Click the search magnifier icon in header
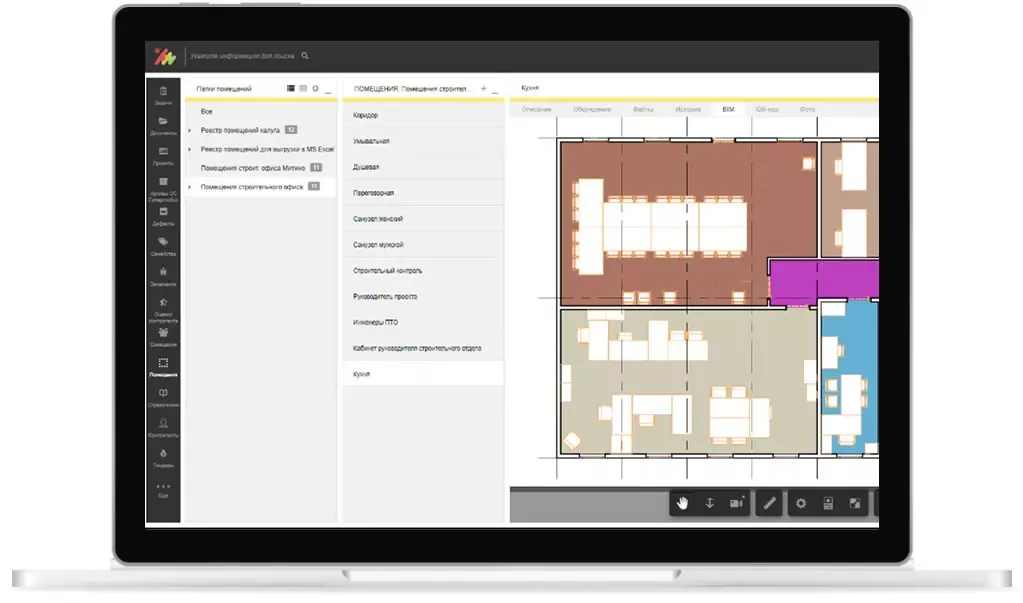The width and height of the screenshot is (1023, 603). pos(305,56)
